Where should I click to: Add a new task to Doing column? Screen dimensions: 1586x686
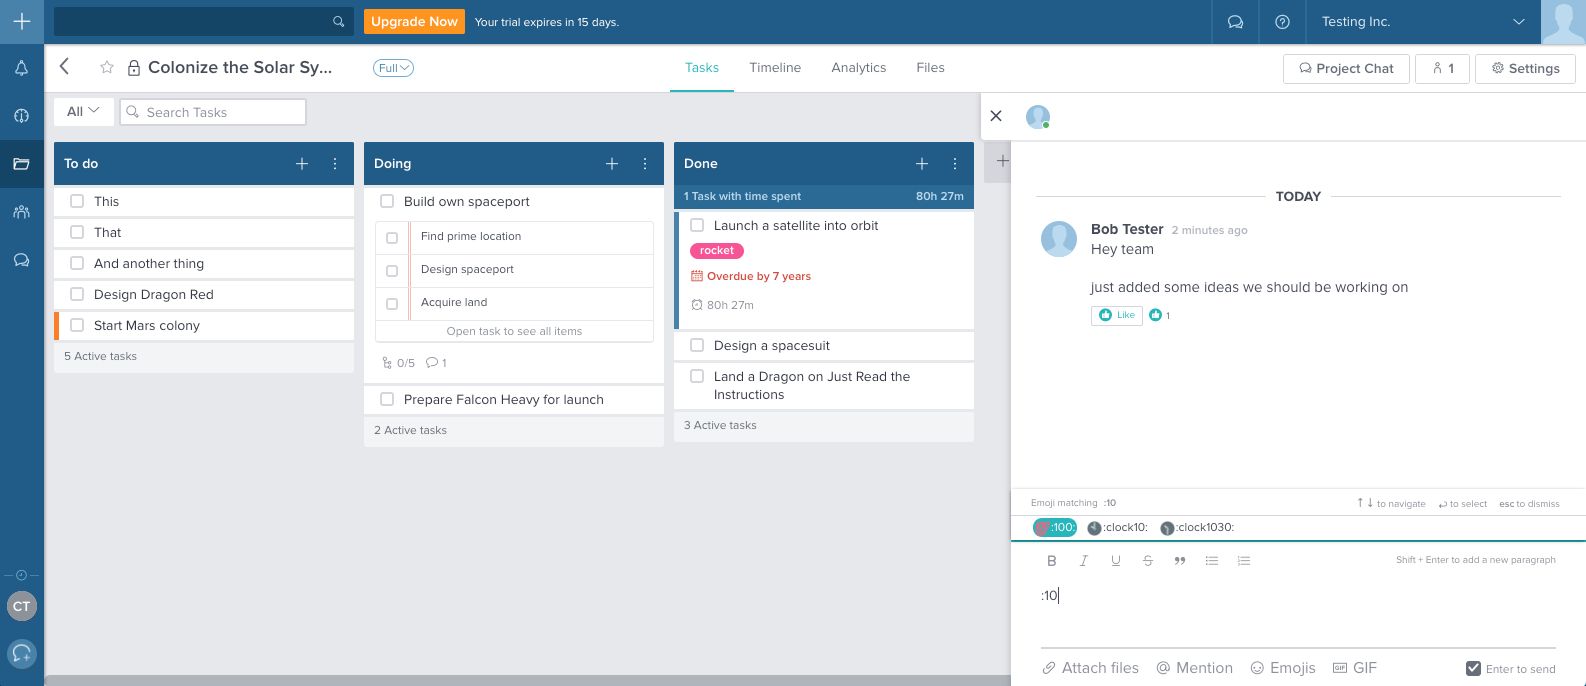(x=612, y=164)
